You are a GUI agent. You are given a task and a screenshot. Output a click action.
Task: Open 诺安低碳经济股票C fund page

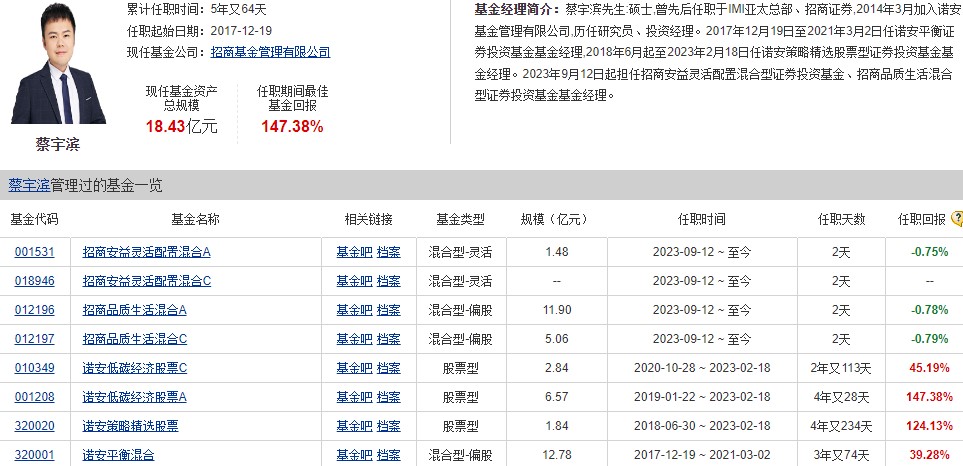(135, 368)
